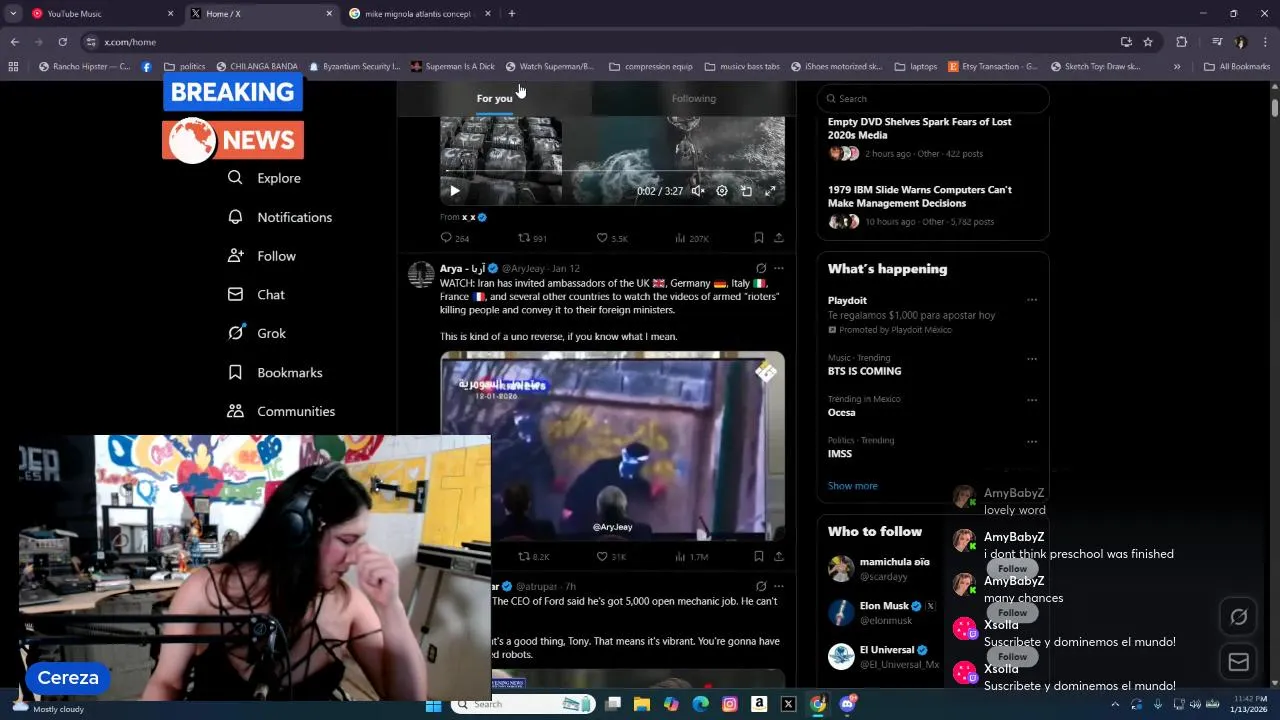Viewport: 1280px width, 720px height.
Task: Open more options on Arya's post
Action: pyautogui.click(x=779, y=268)
